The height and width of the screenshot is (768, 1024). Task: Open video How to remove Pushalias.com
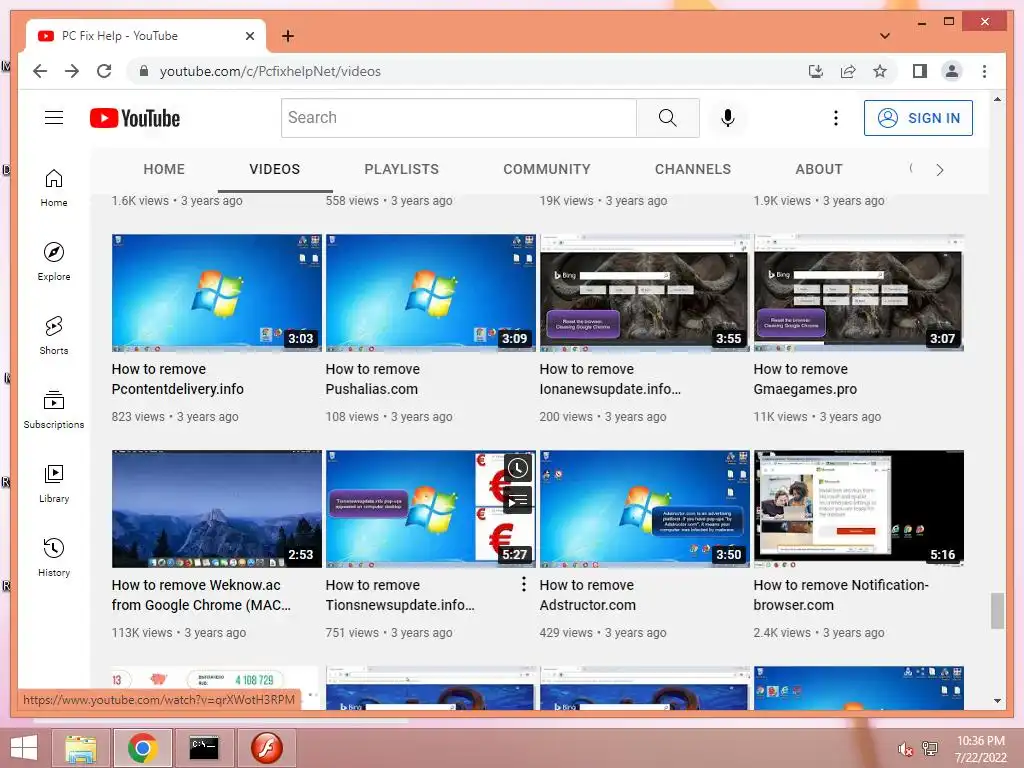373,379
